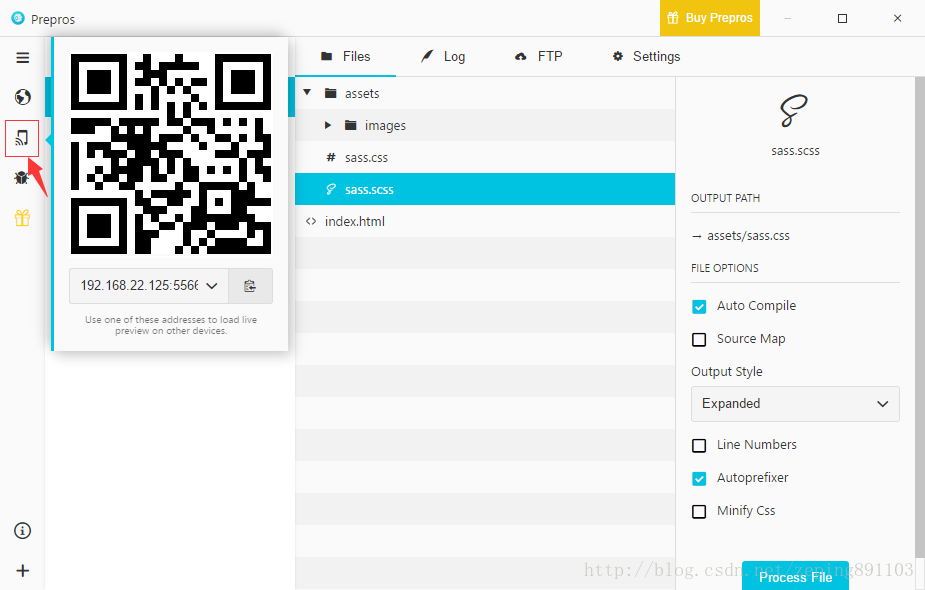Click the QR code image
The height and width of the screenshot is (590, 925).
[171, 154]
